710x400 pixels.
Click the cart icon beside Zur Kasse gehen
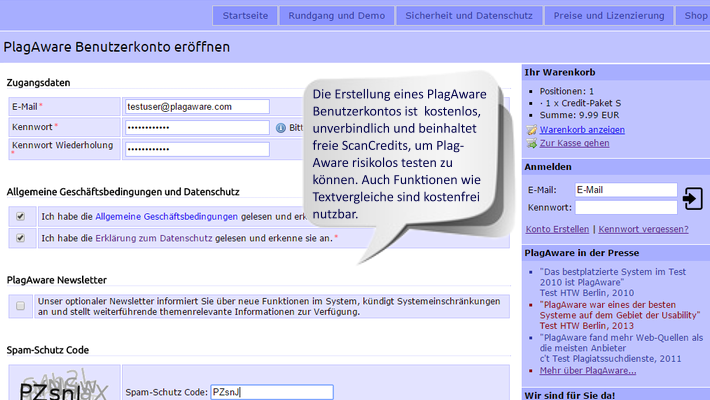point(532,144)
